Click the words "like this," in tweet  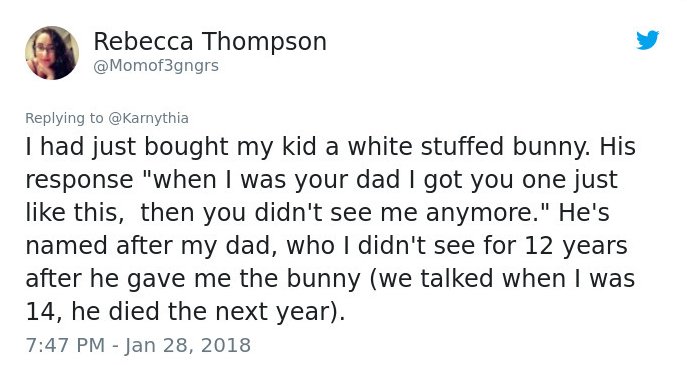click(75, 213)
